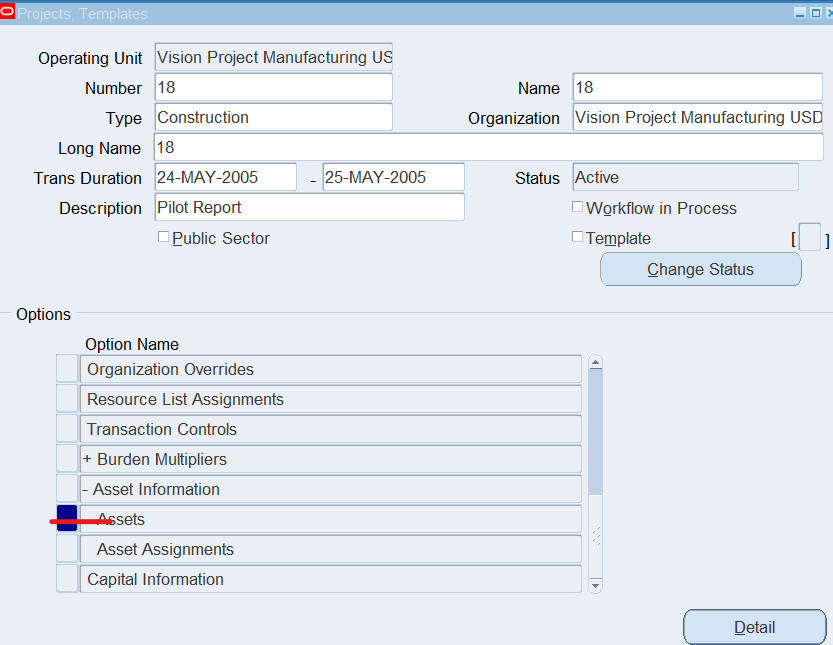Select row indicator beside Transaction Controls

tap(67, 429)
